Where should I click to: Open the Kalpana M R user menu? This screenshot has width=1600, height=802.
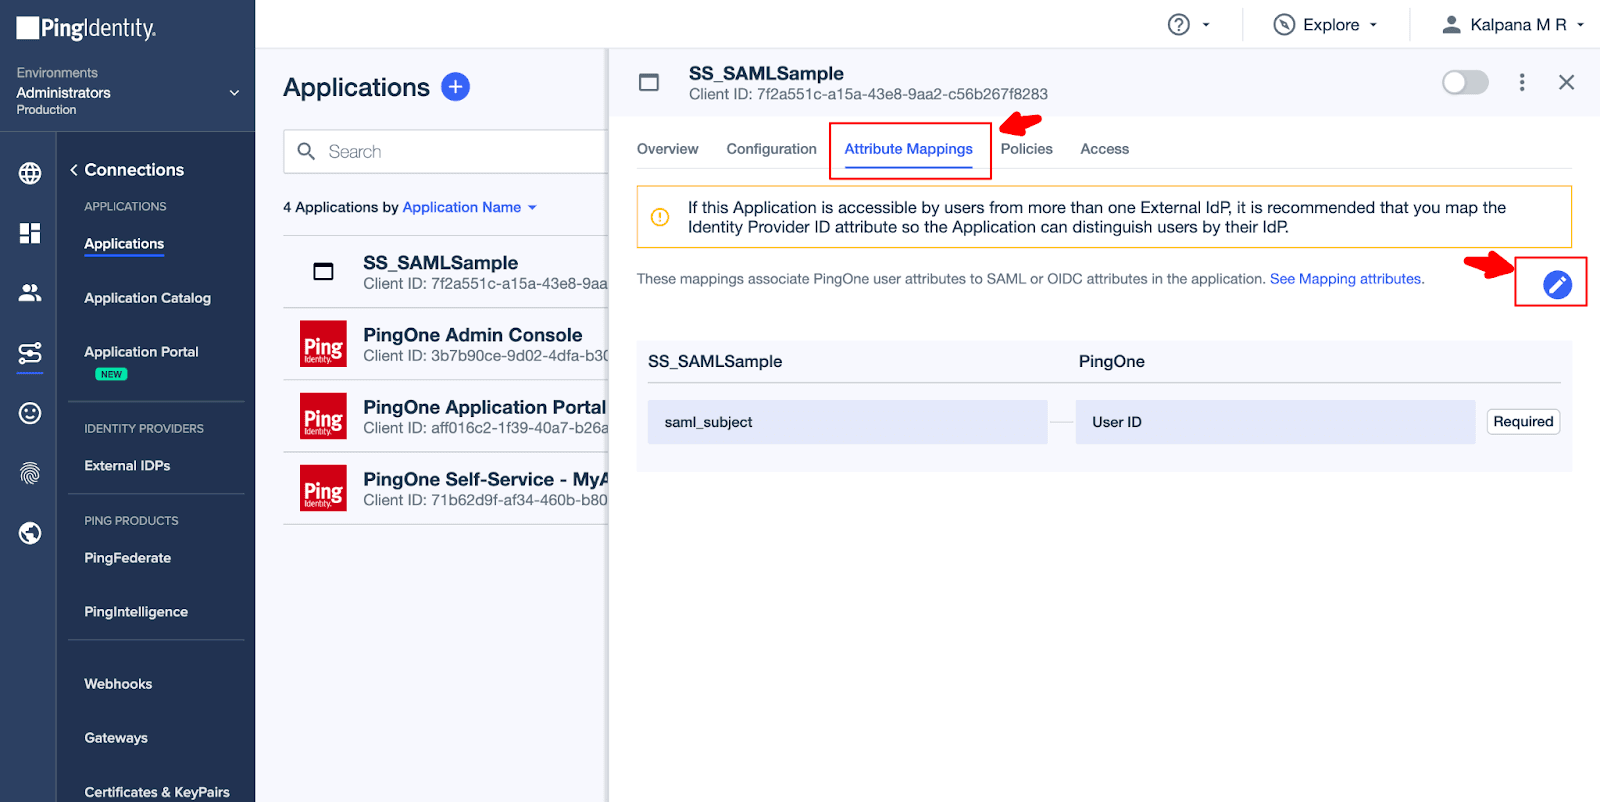(1512, 25)
